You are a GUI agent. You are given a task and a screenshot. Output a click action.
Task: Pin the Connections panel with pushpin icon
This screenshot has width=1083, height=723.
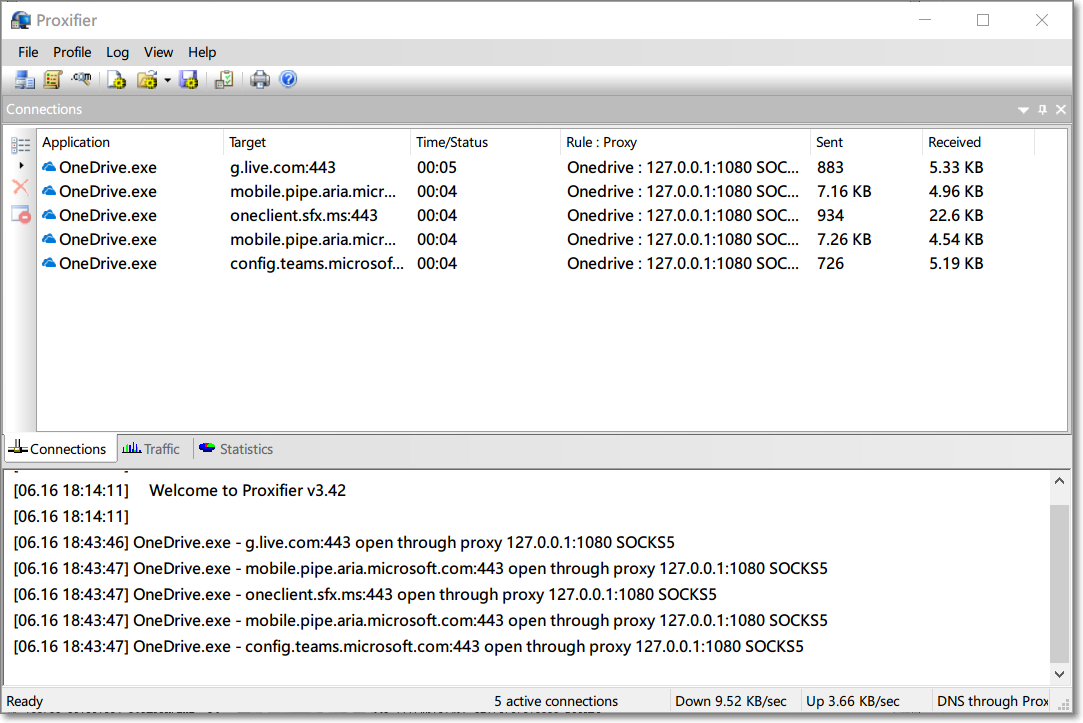[x=1042, y=109]
